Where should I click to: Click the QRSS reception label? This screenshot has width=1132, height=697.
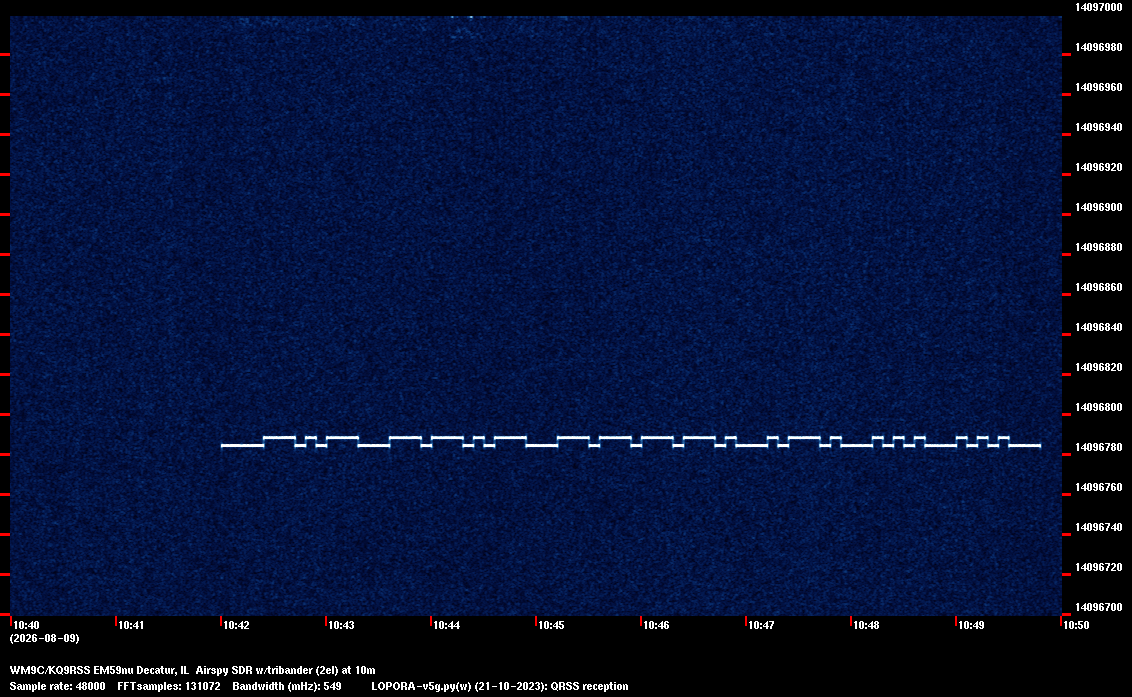pyautogui.click(x=589, y=686)
